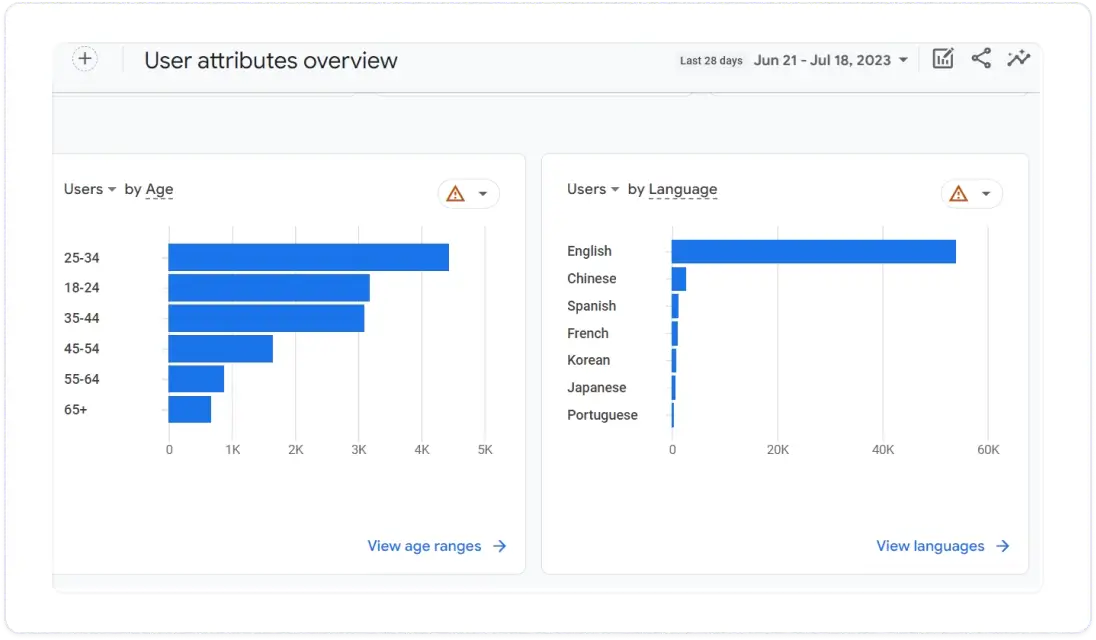Viewport: 1096px width, 640px height.
Task: Open the View age ranges report
Action: point(424,546)
